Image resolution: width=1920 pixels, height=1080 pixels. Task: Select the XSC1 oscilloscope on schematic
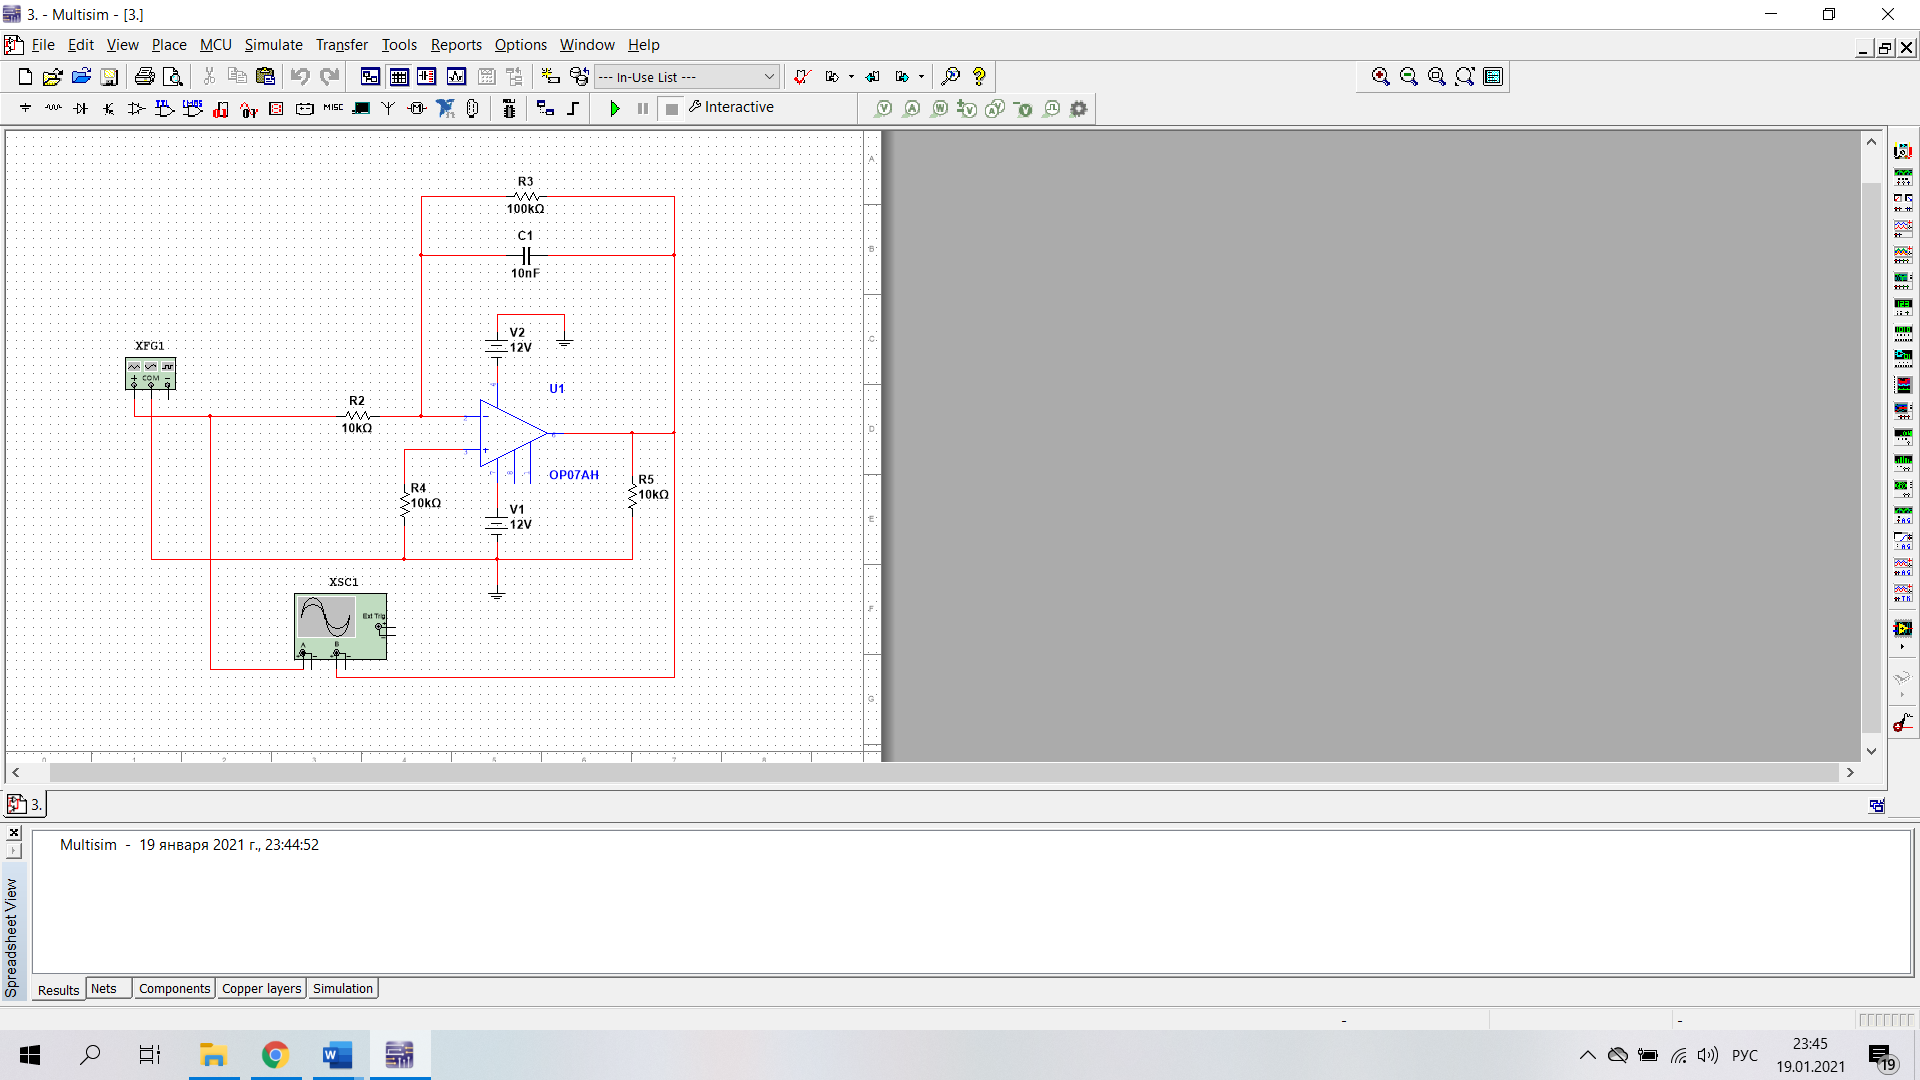(341, 626)
